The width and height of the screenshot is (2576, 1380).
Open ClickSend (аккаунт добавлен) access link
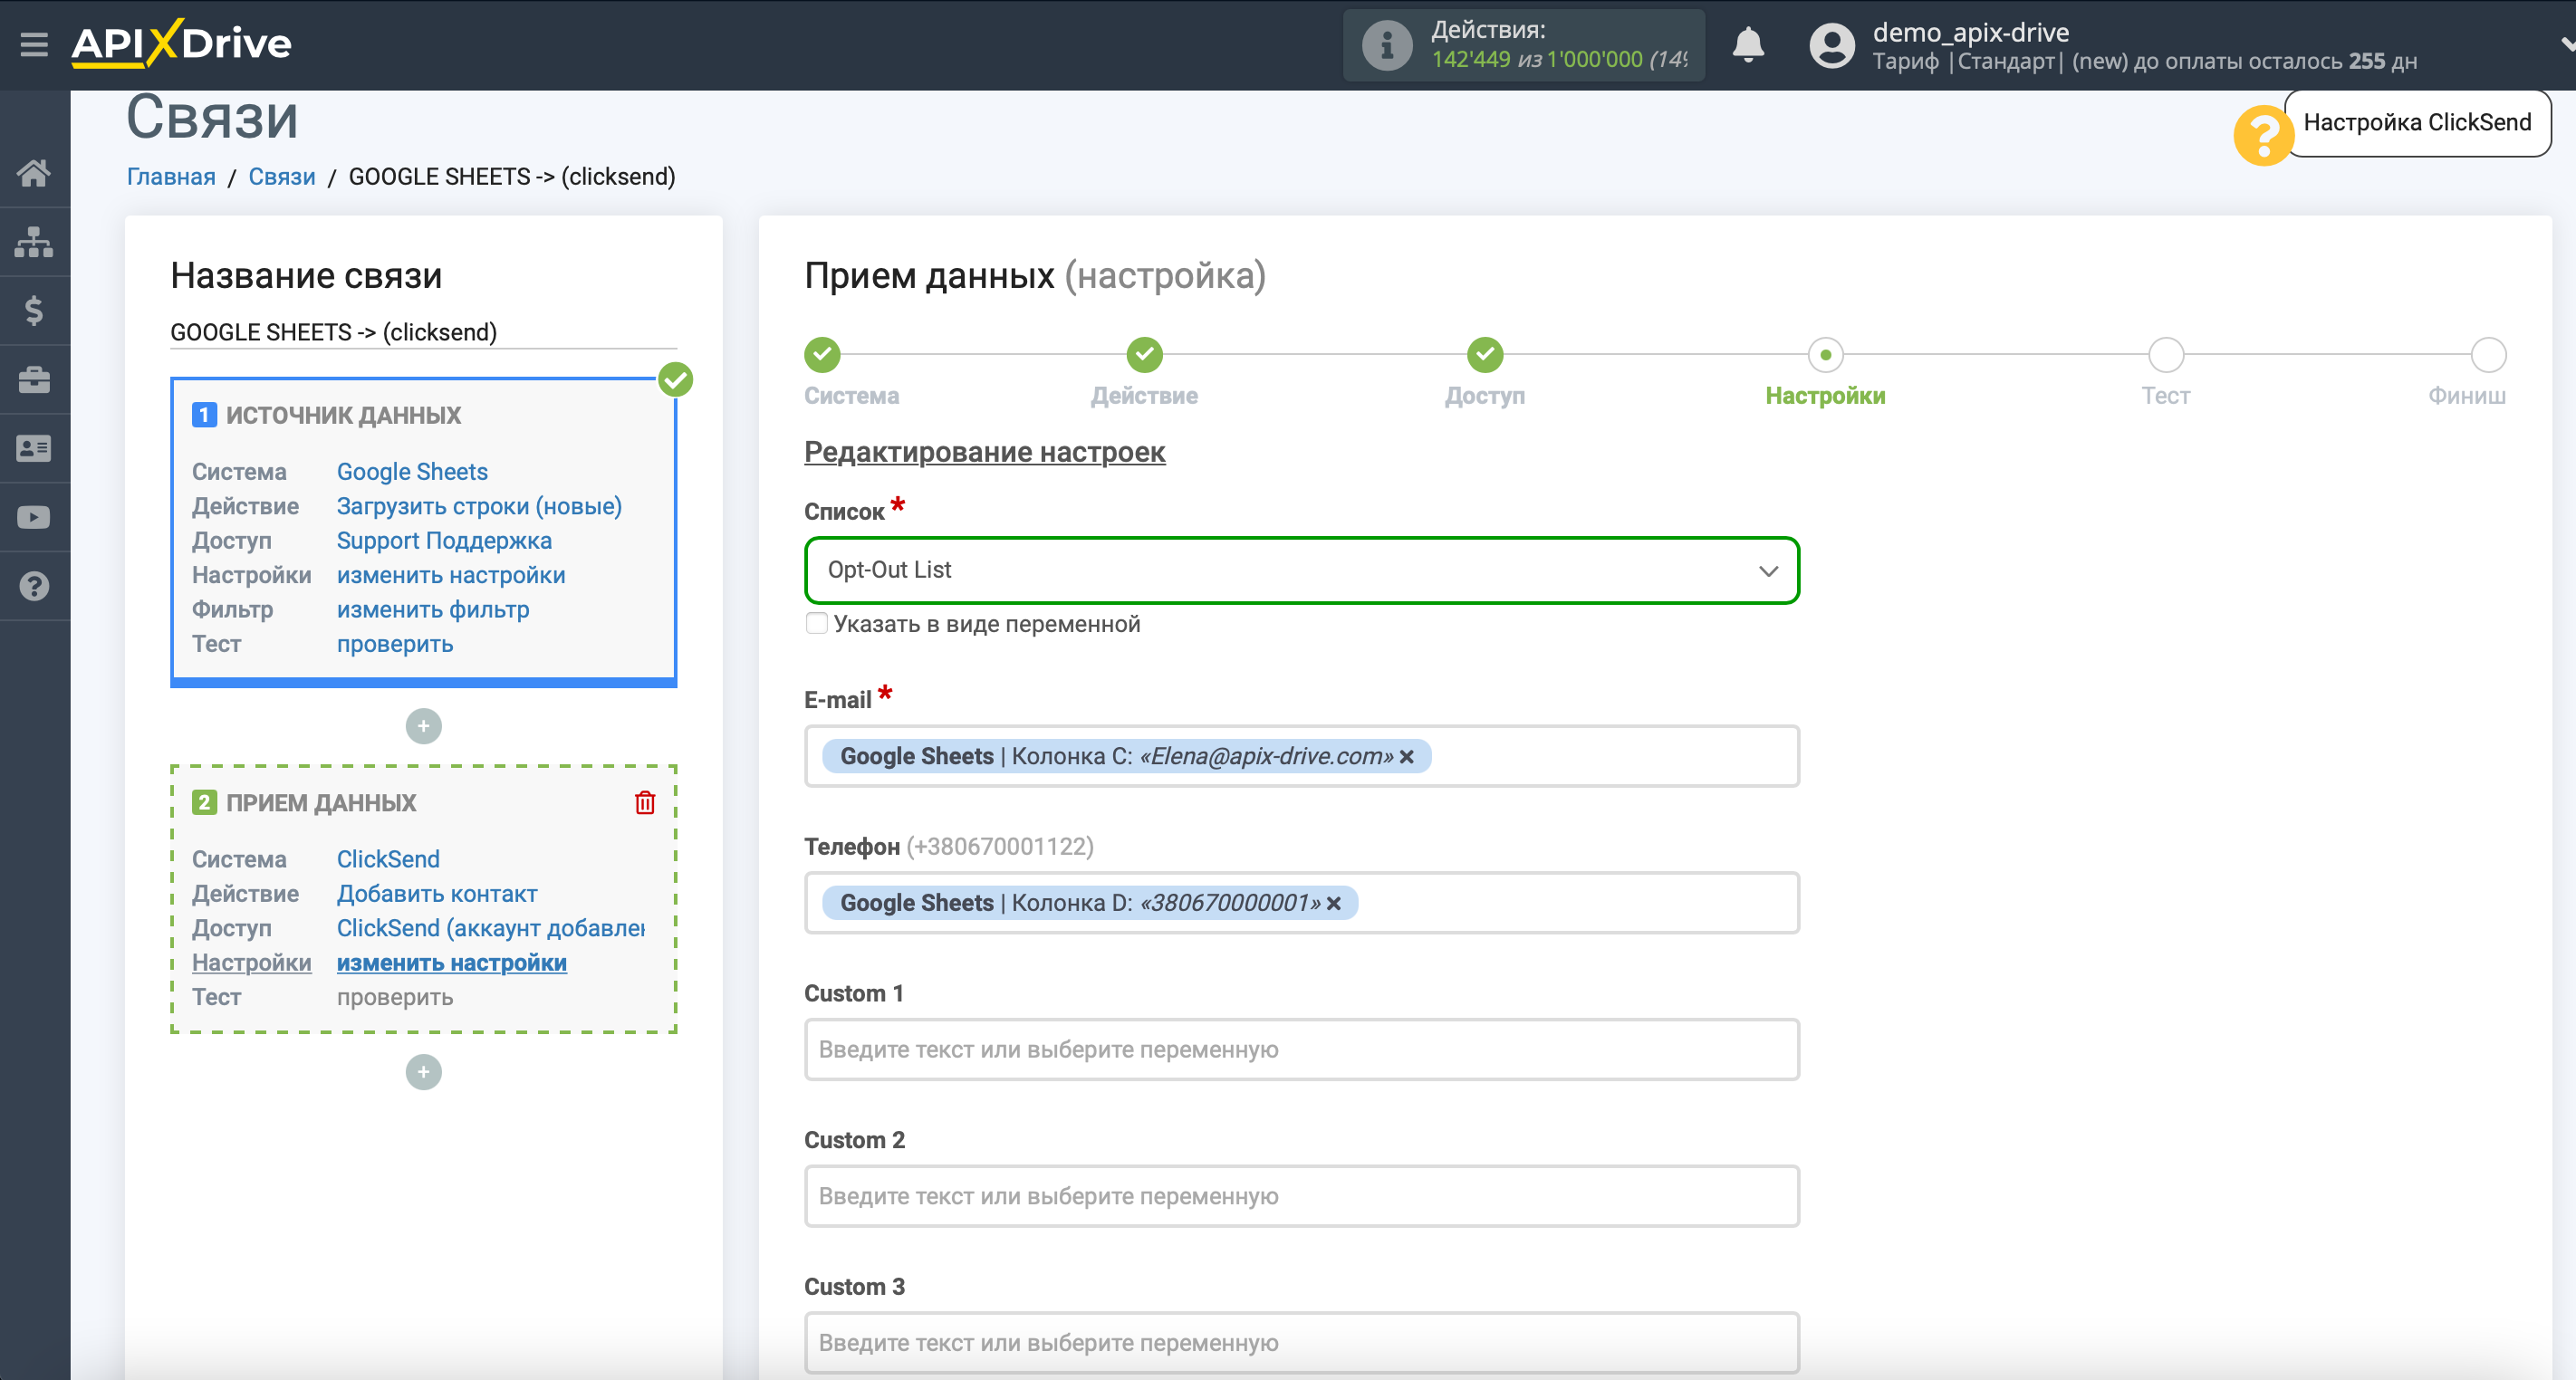point(491,928)
